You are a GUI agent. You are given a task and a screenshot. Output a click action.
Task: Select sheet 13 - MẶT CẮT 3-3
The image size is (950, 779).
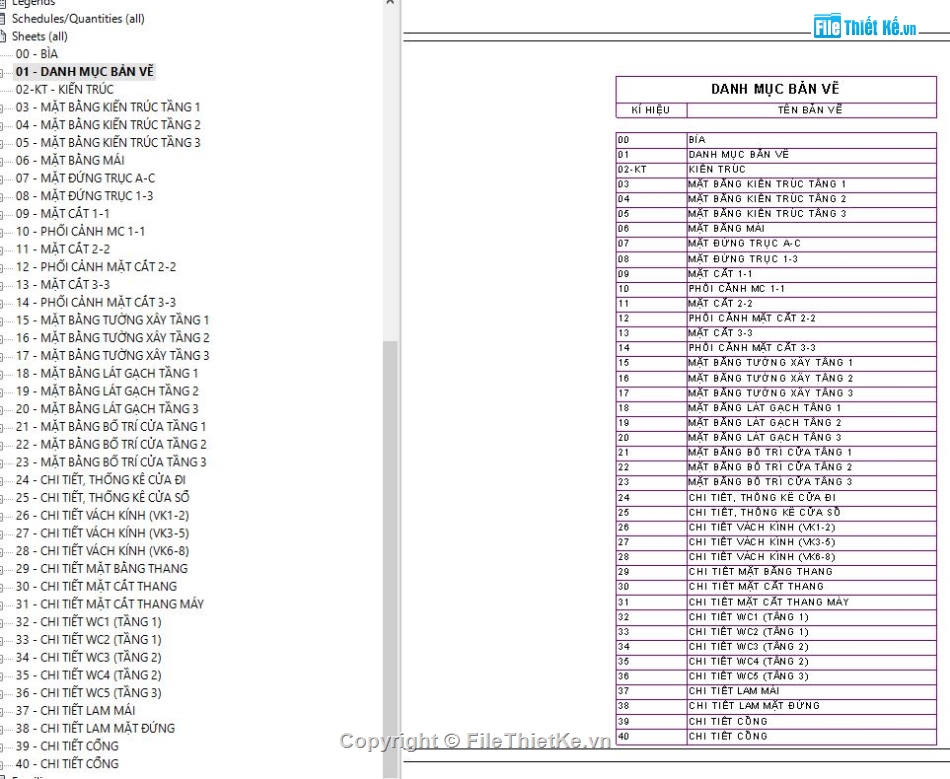(62, 284)
